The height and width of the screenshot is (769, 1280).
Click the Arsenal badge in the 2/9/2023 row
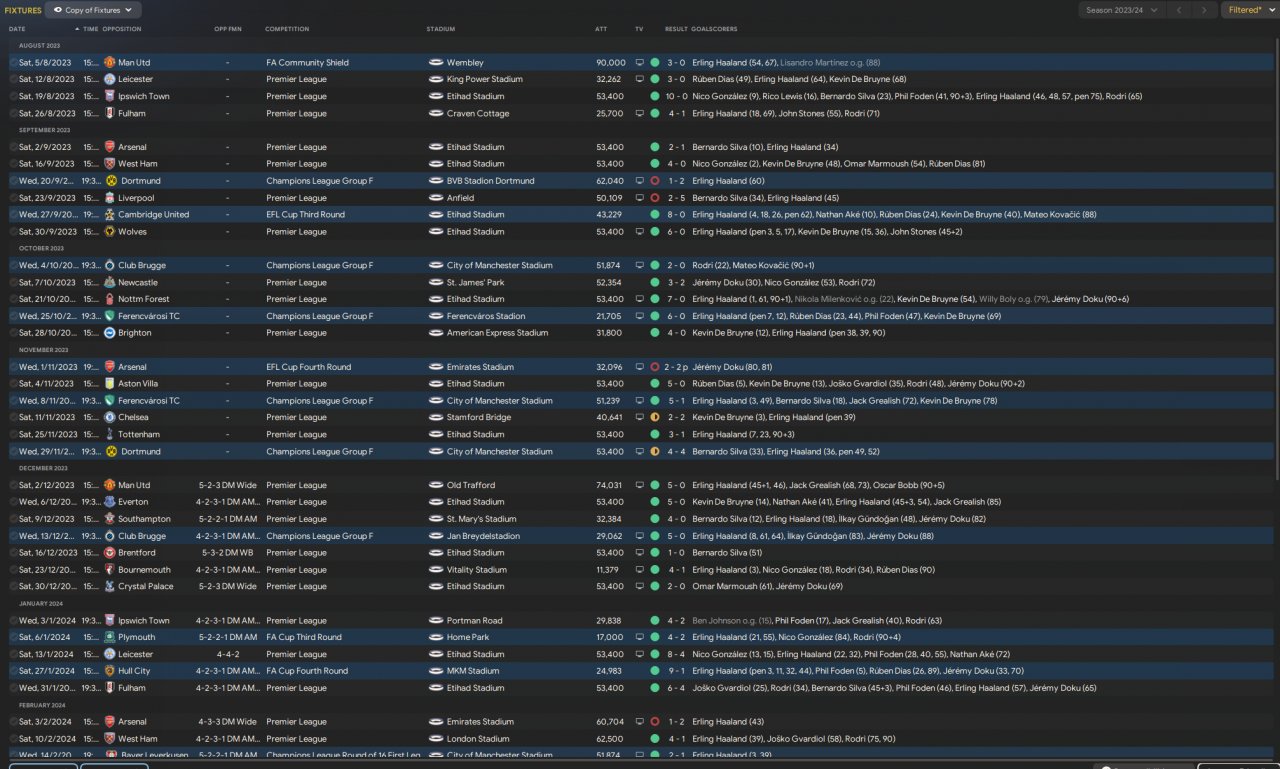click(110, 147)
